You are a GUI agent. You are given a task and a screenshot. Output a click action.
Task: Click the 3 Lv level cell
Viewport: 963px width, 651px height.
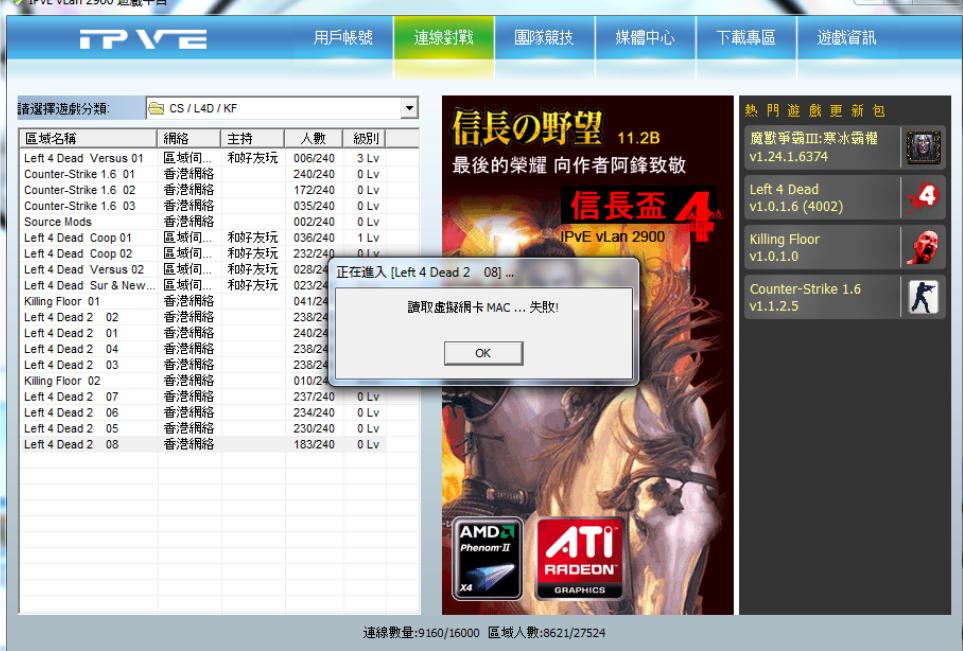click(x=368, y=158)
